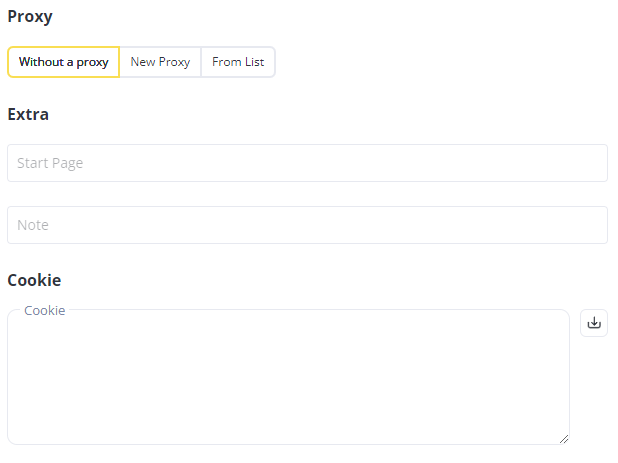Image resolution: width=618 pixels, height=463 pixels.
Task: Click the small Cookie label on textarea border
Action: [x=45, y=311]
